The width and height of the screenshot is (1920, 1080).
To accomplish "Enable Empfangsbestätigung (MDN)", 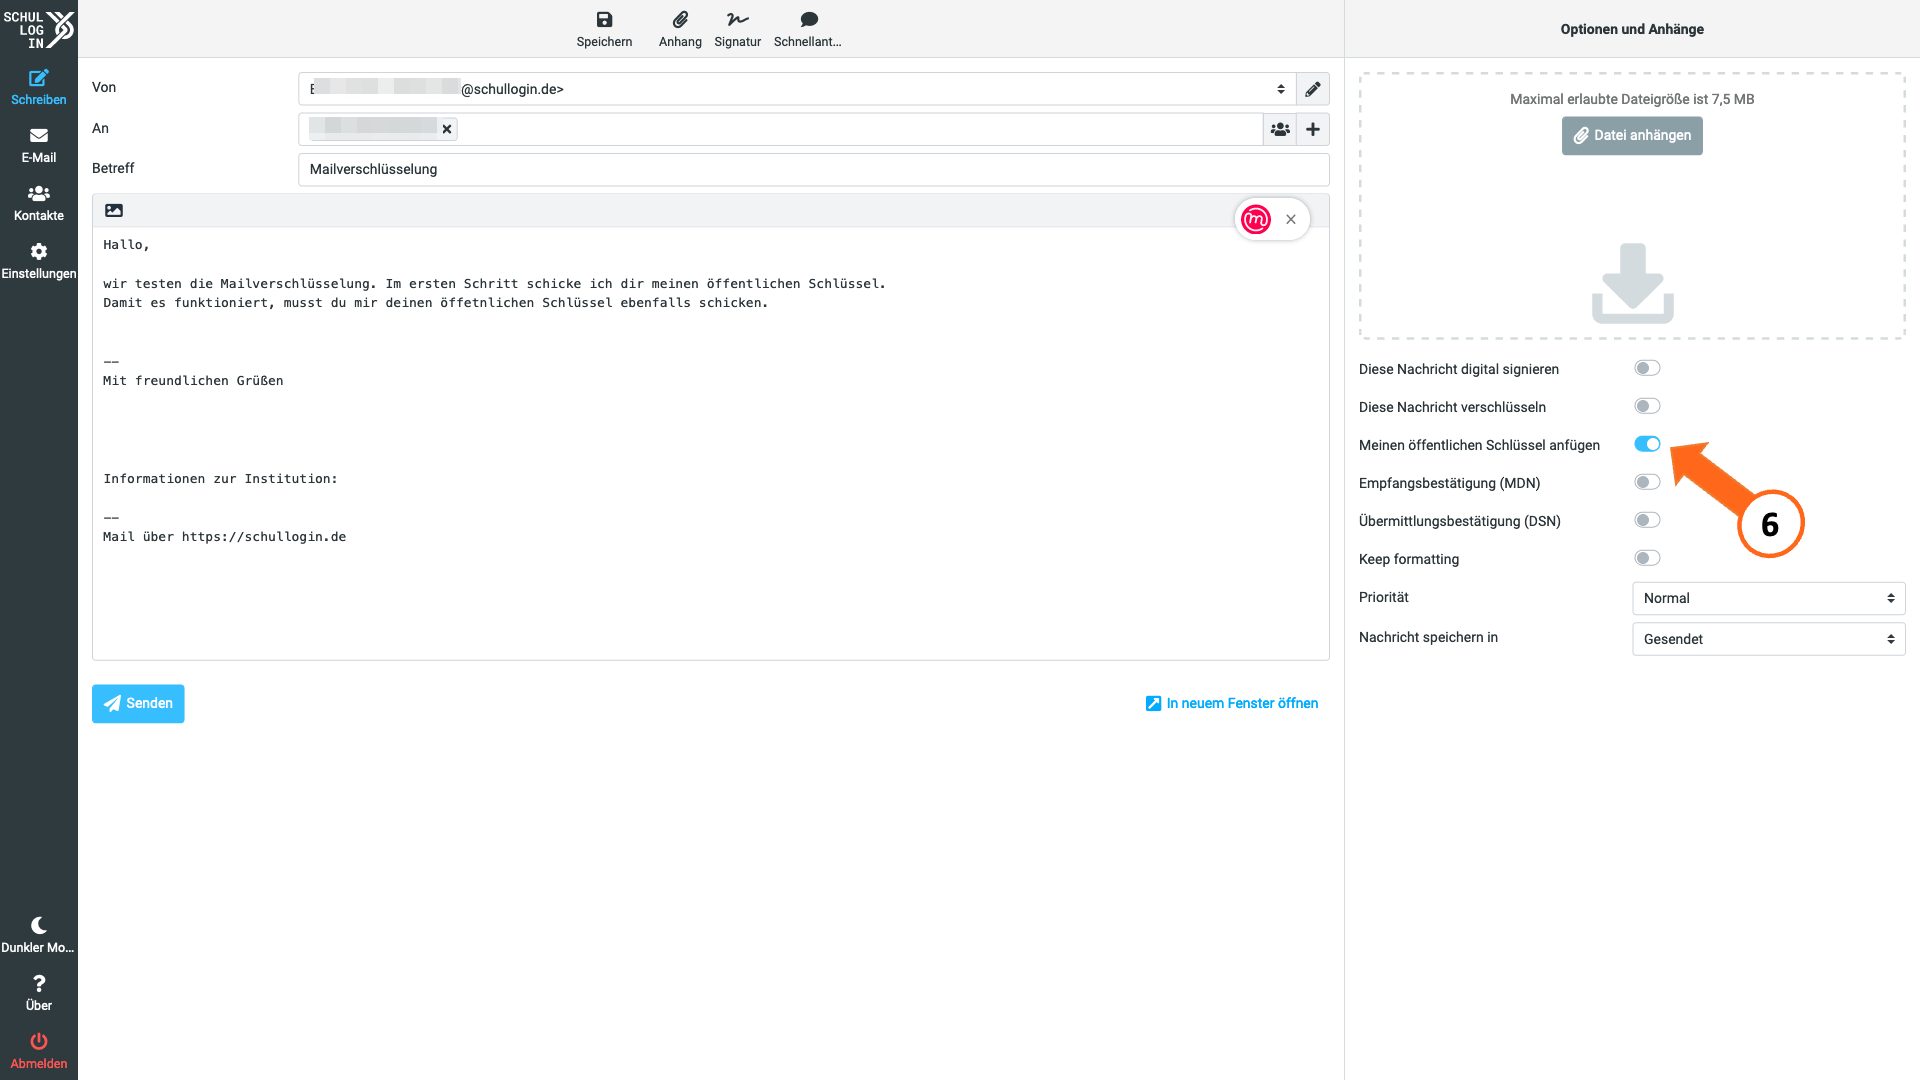I will pos(1647,482).
